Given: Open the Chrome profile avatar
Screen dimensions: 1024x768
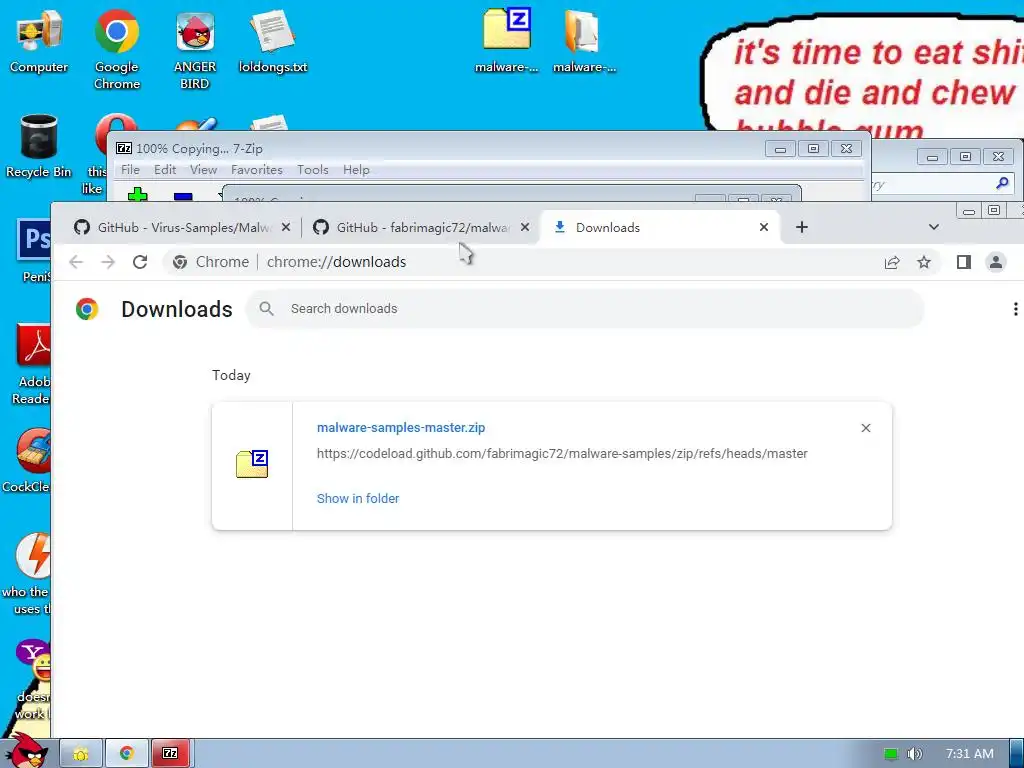Looking at the screenshot, I should [996, 262].
